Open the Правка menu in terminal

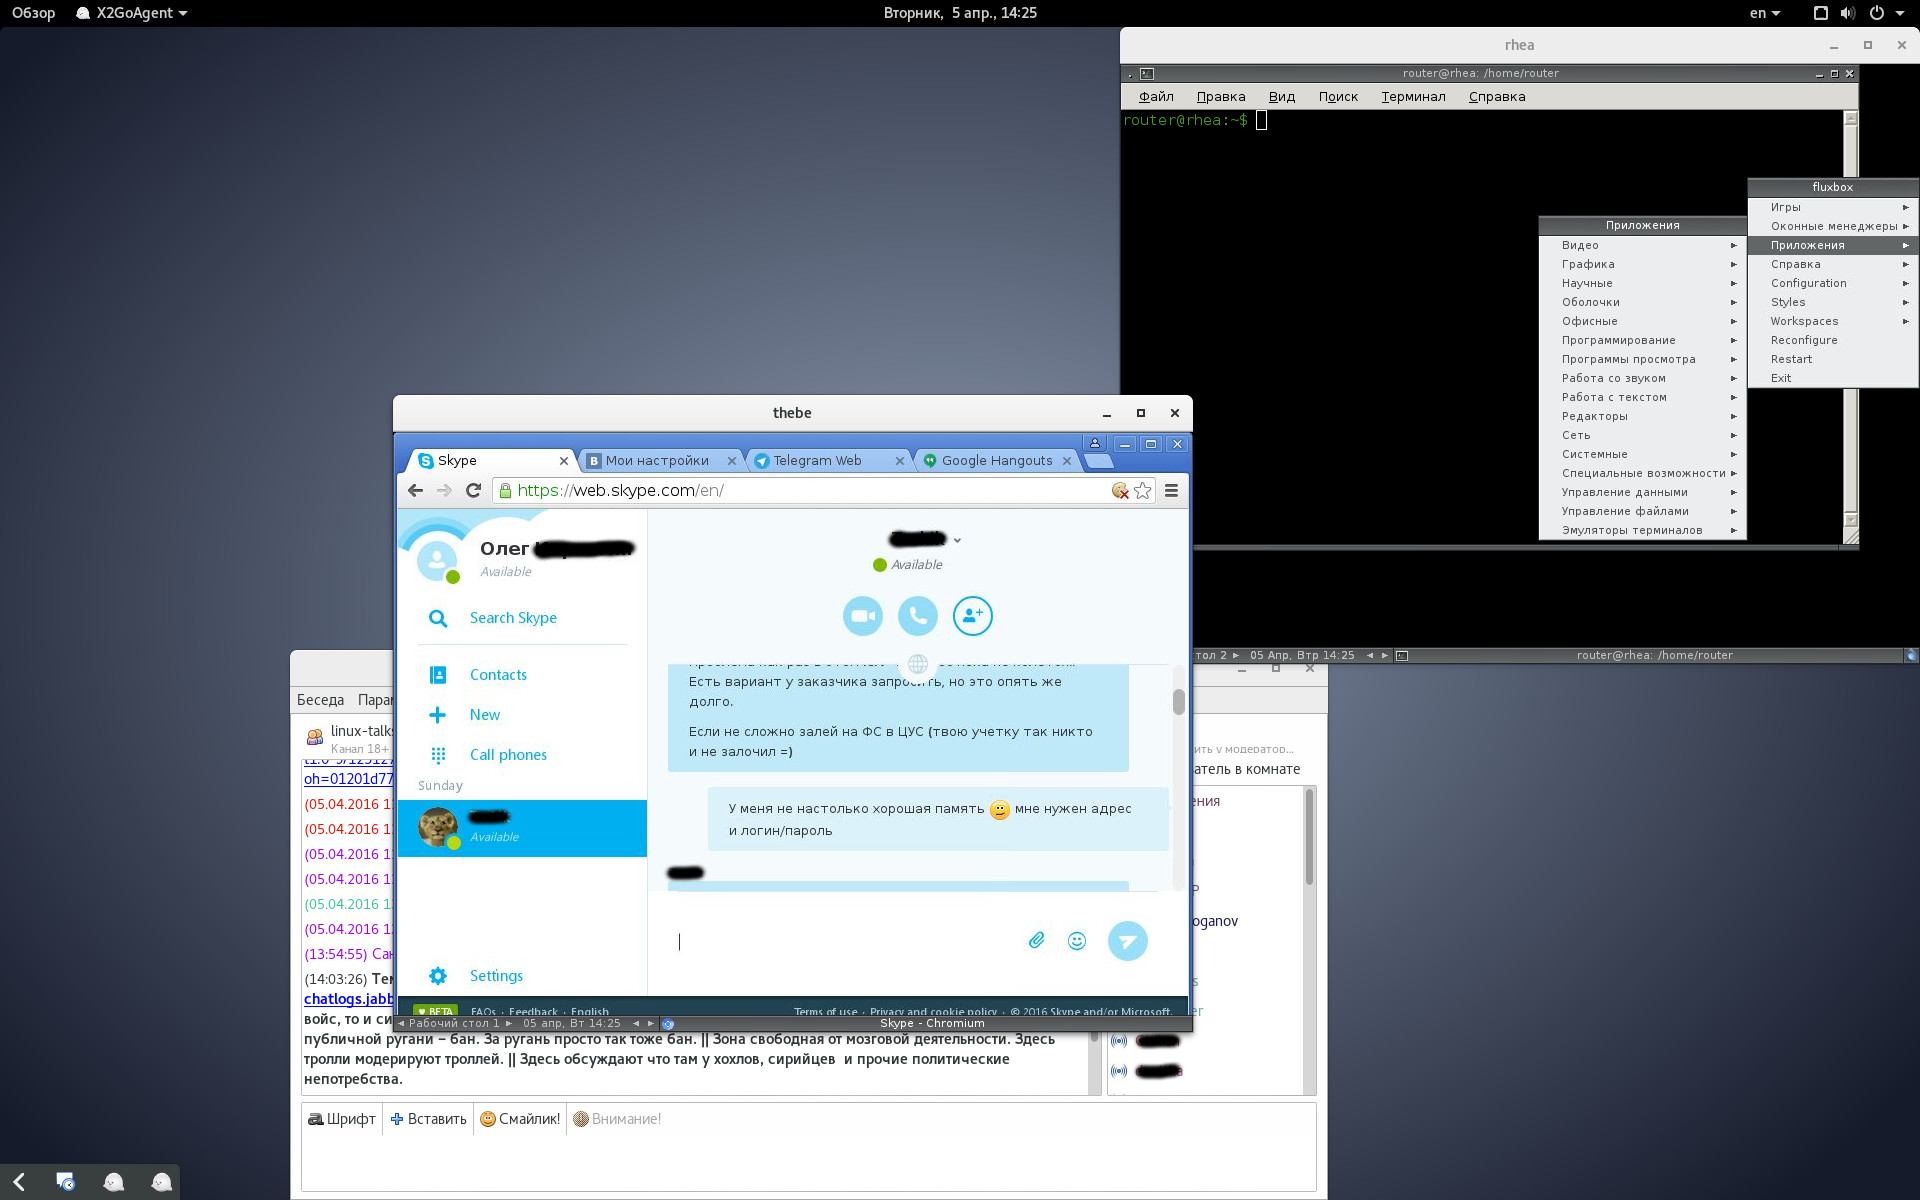point(1220,97)
